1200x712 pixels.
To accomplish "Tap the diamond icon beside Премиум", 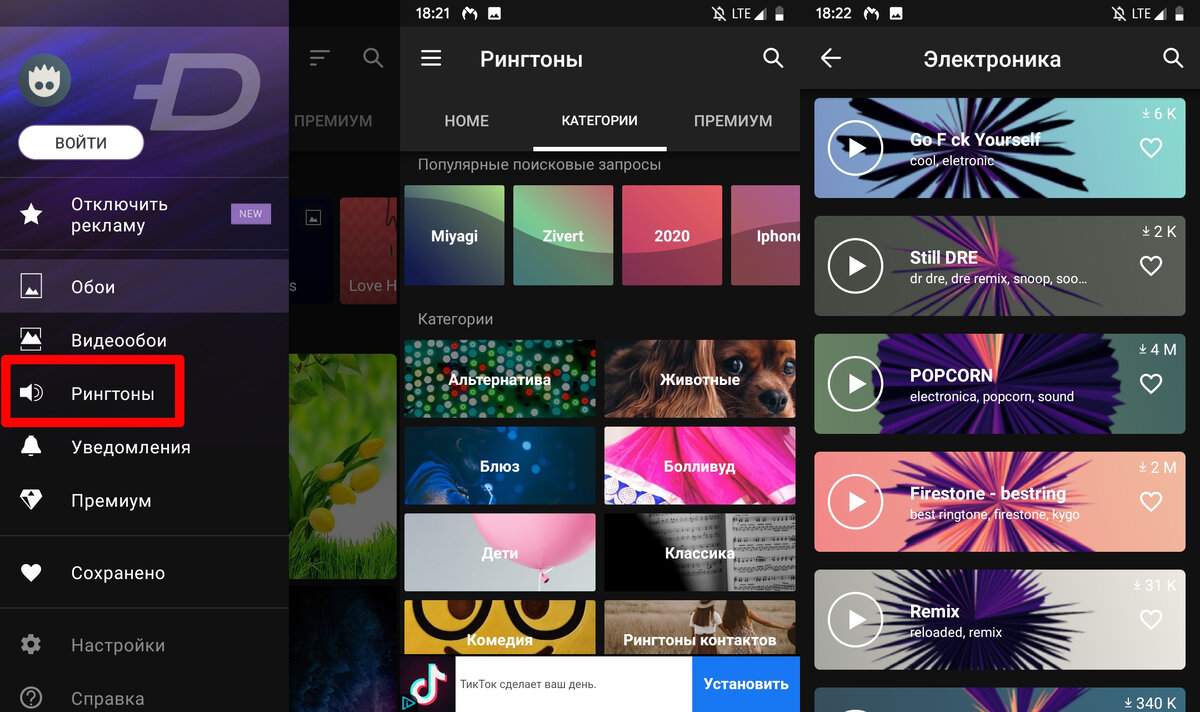I will 32,500.
